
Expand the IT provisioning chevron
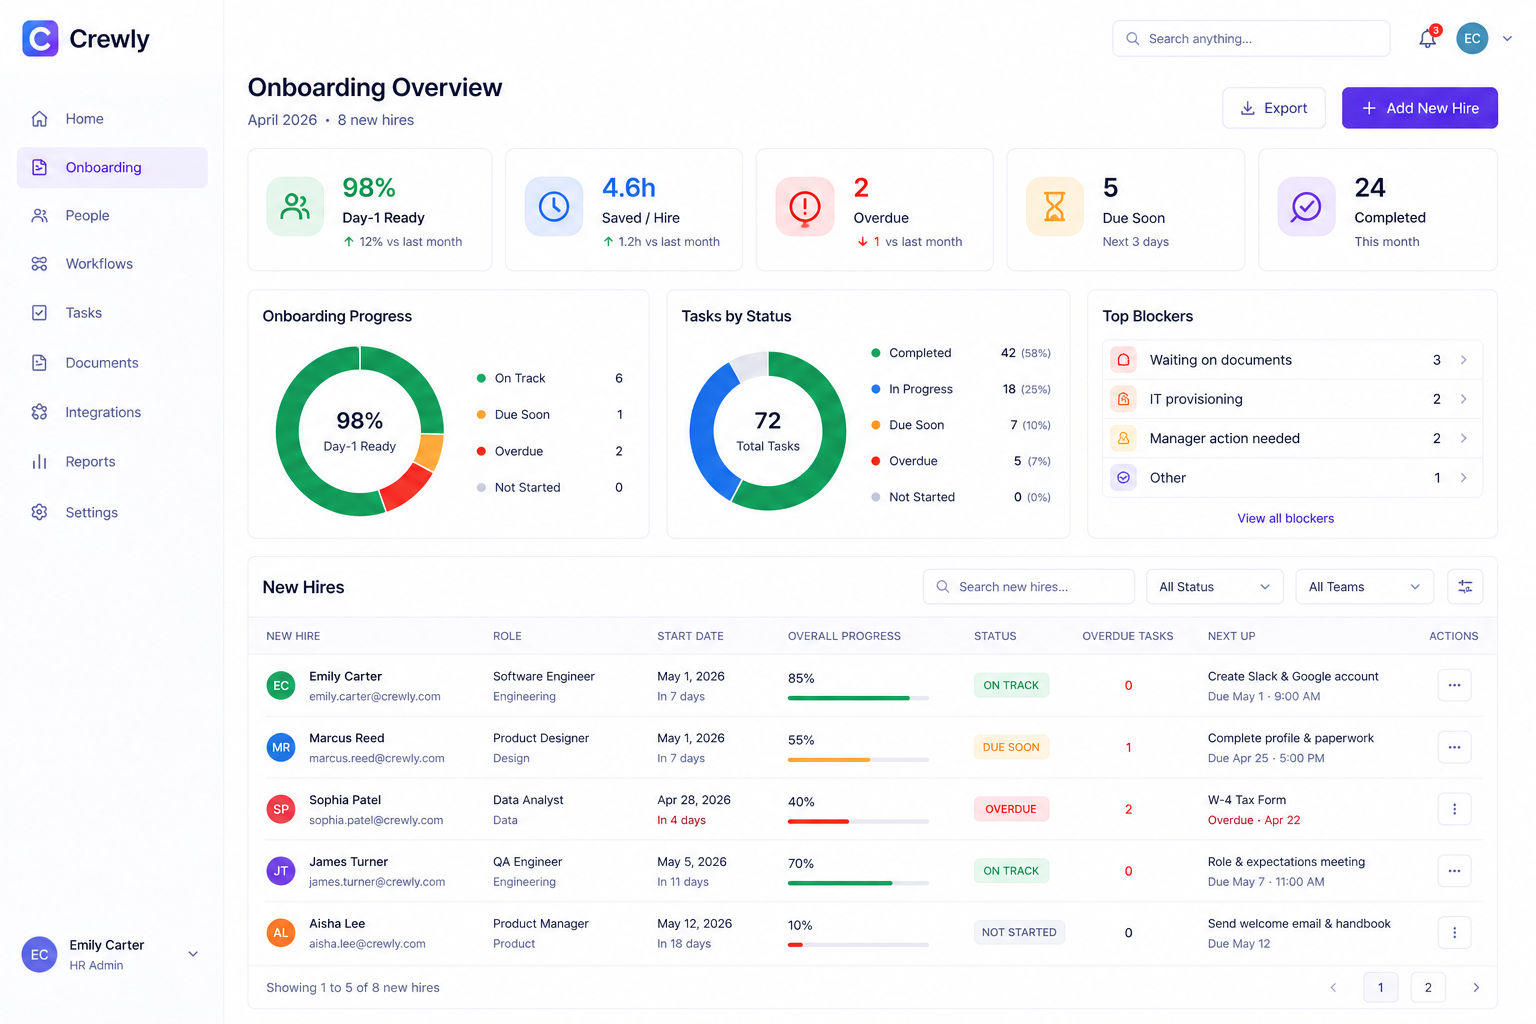pyautogui.click(x=1463, y=399)
